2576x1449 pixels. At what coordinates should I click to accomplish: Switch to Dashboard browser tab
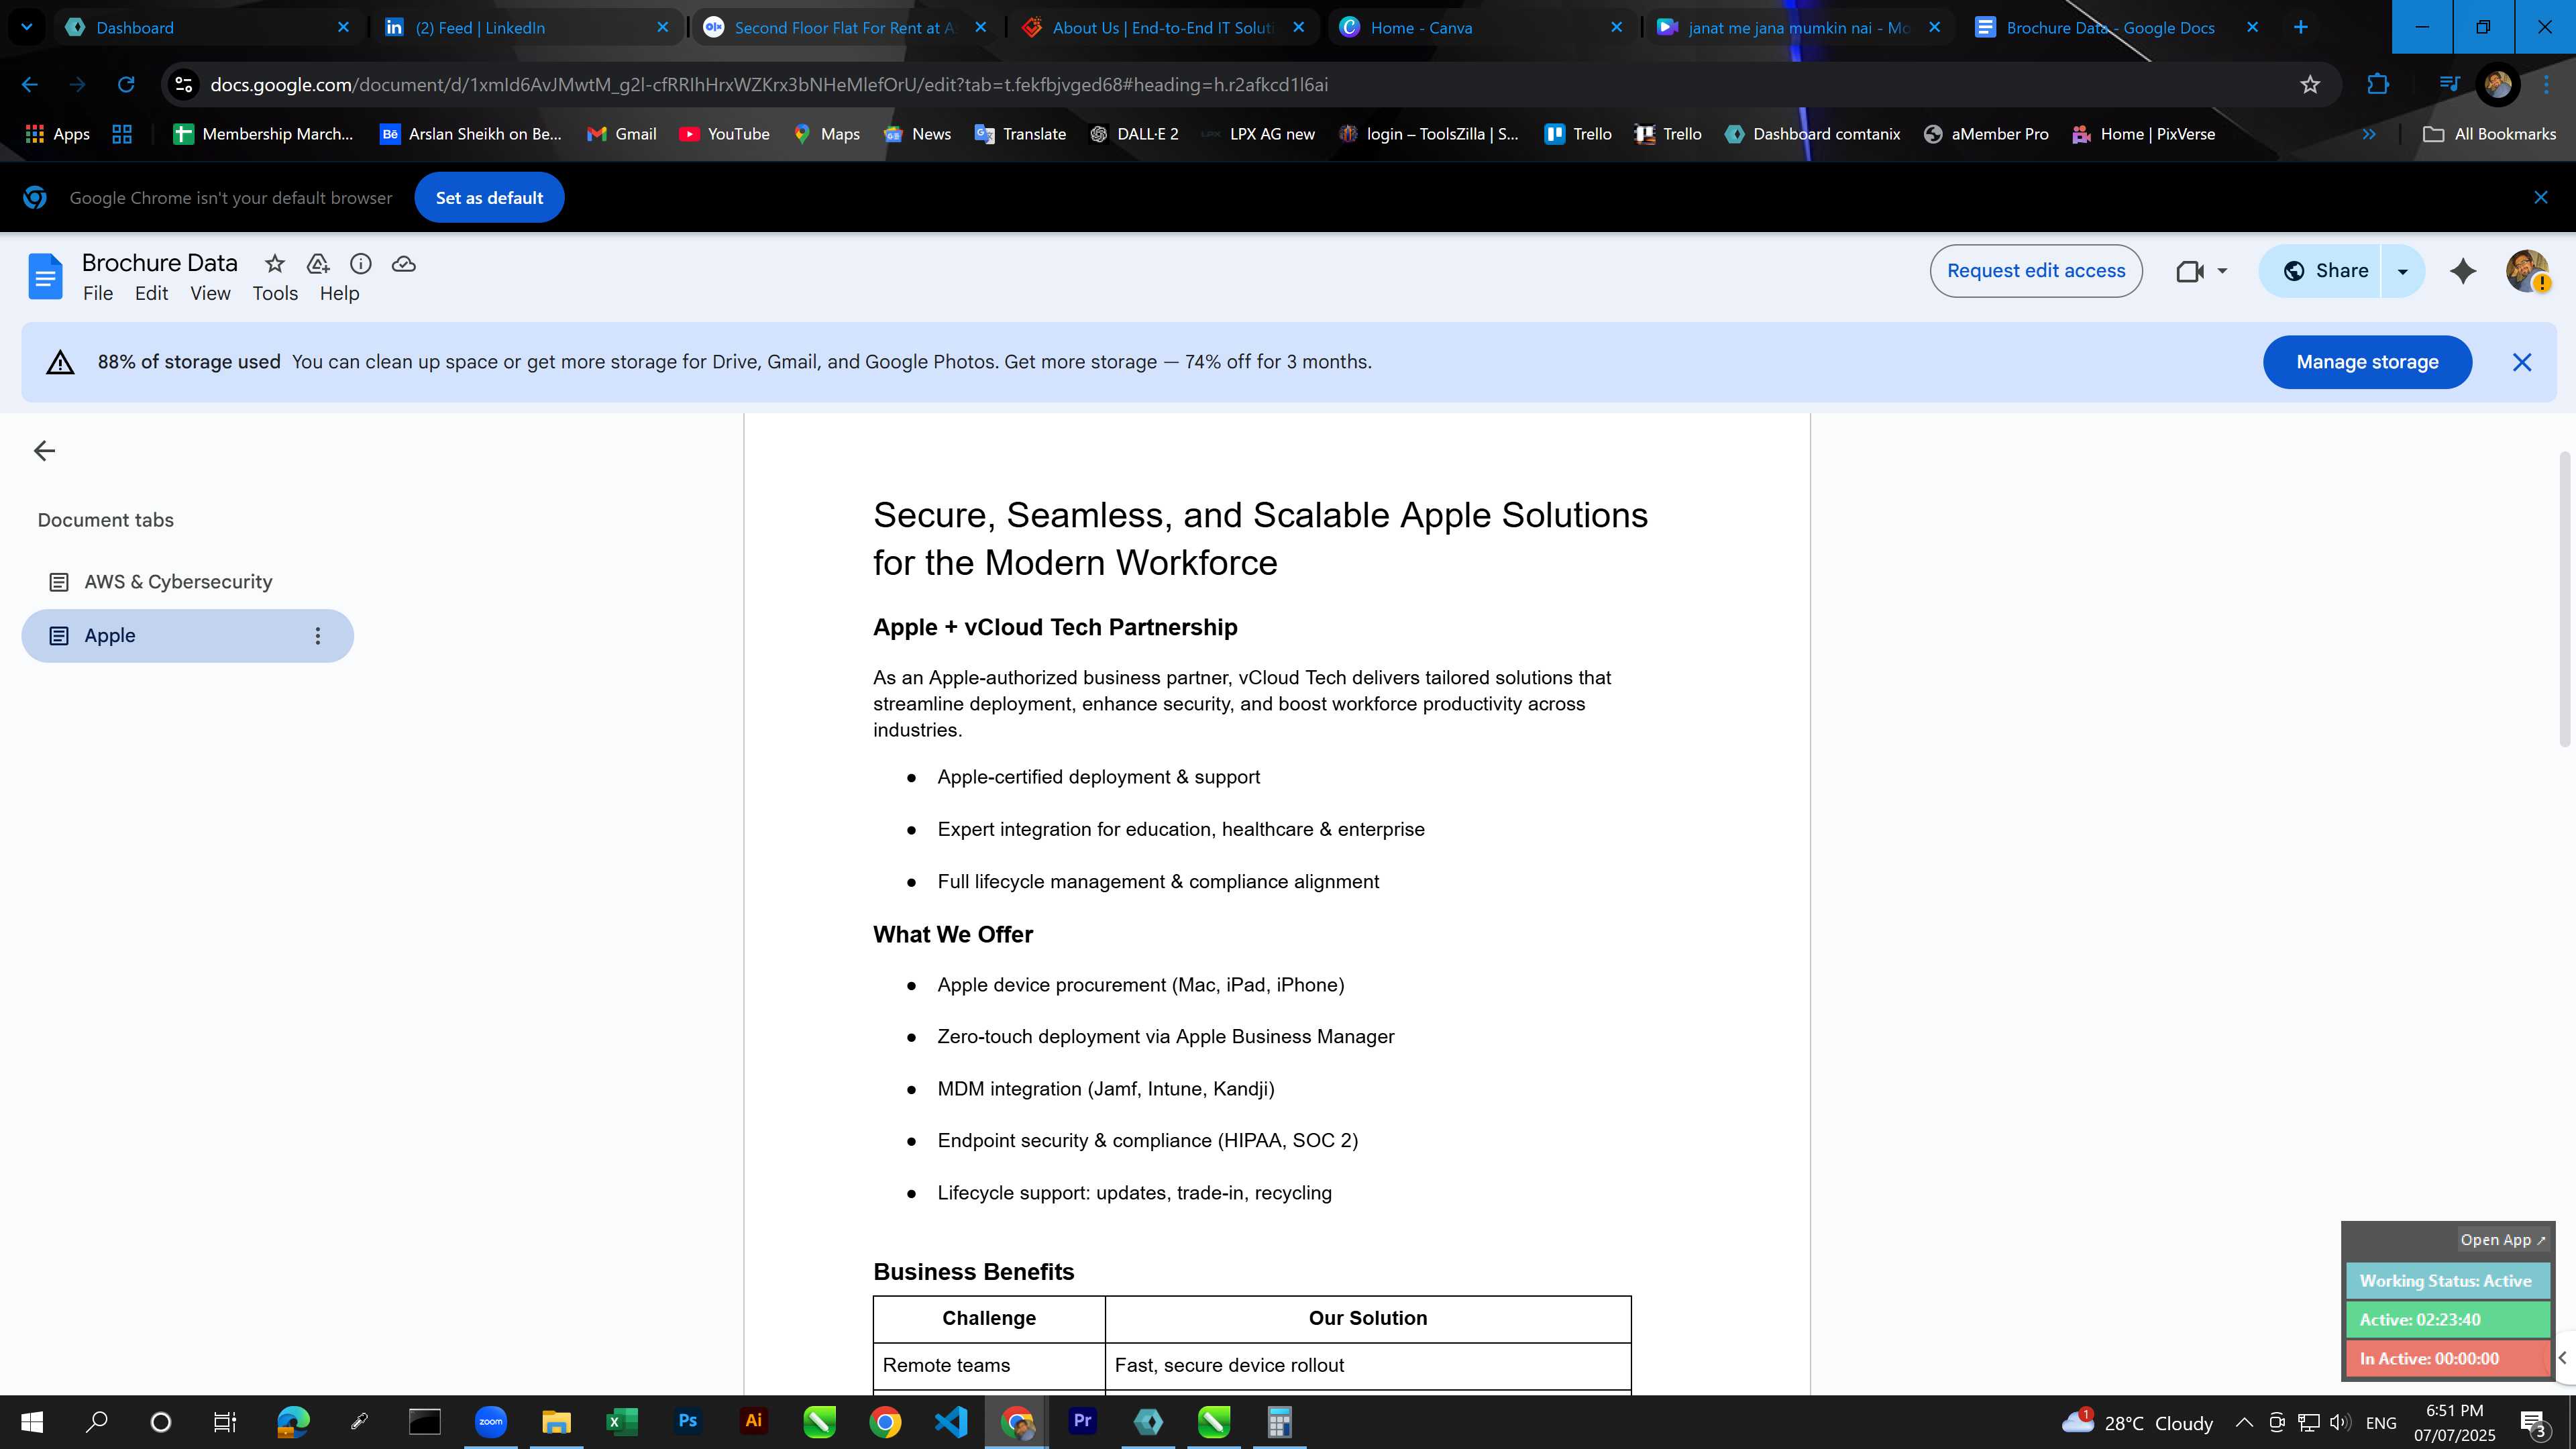pyautogui.click(x=208, y=27)
